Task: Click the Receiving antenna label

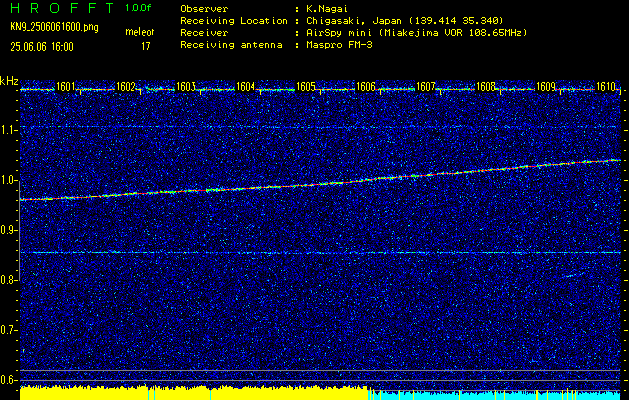Action: coord(231,45)
